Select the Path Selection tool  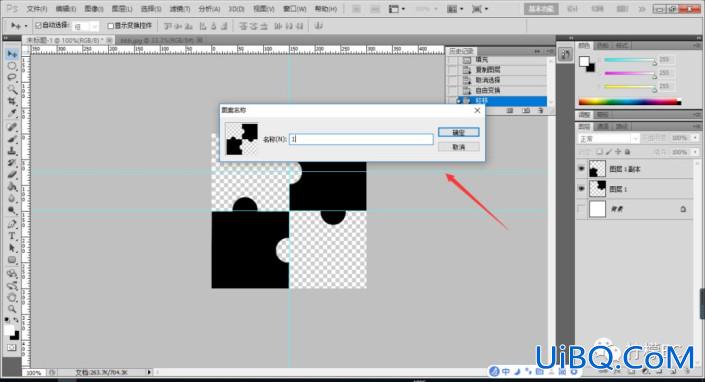12,248
